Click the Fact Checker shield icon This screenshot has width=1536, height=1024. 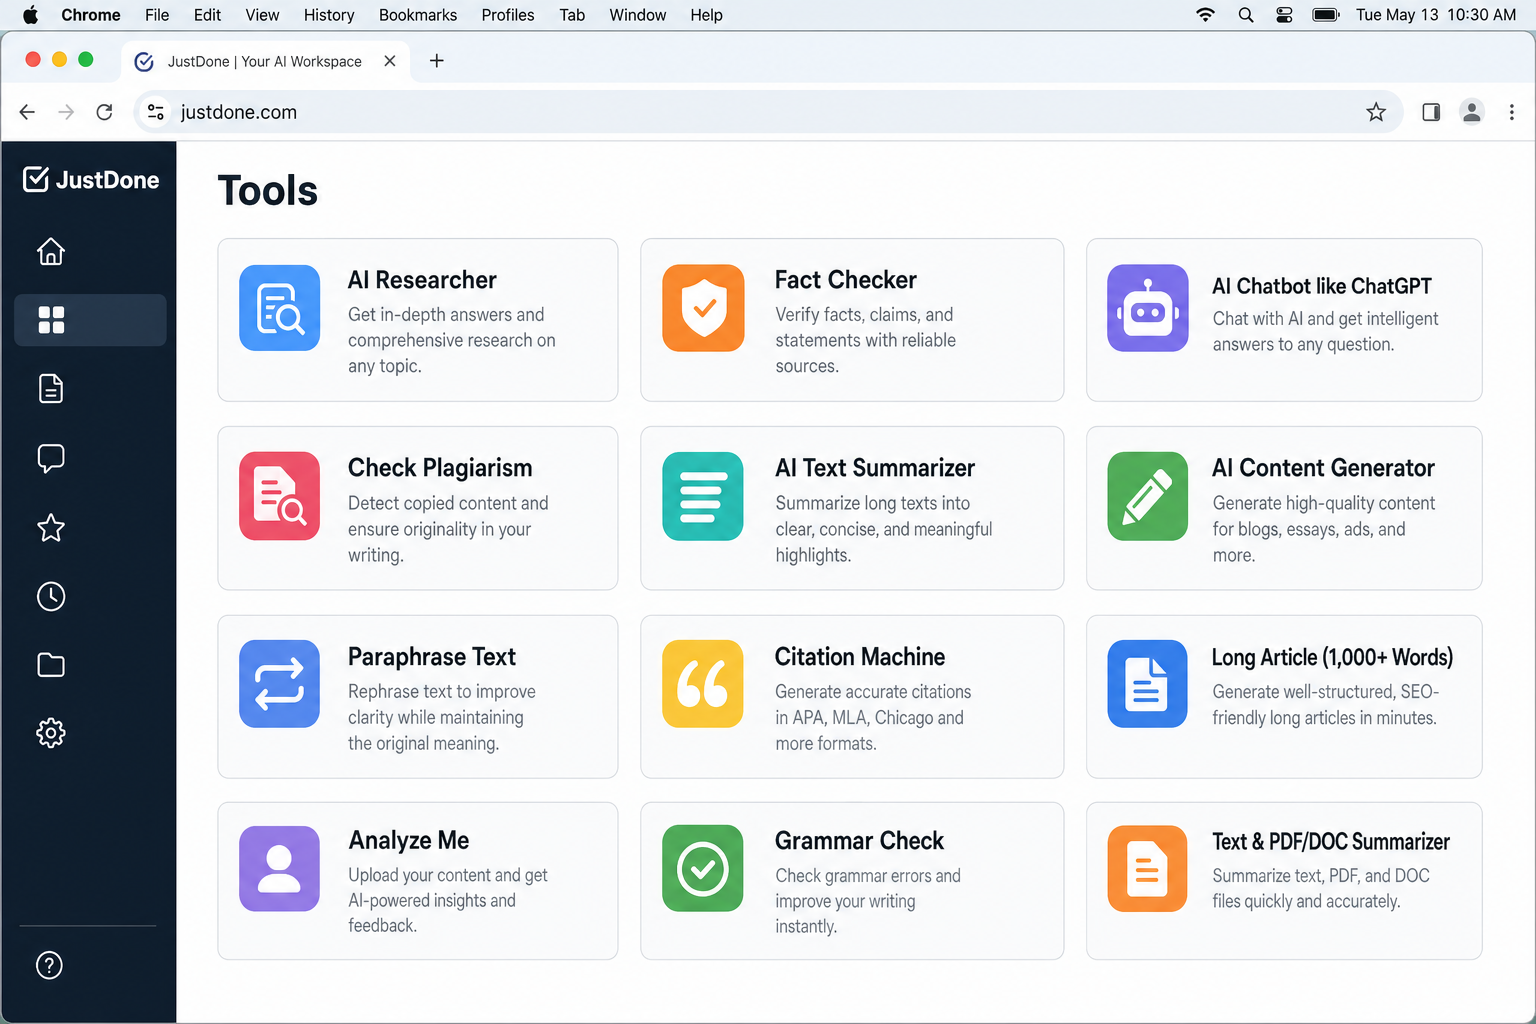(703, 308)
